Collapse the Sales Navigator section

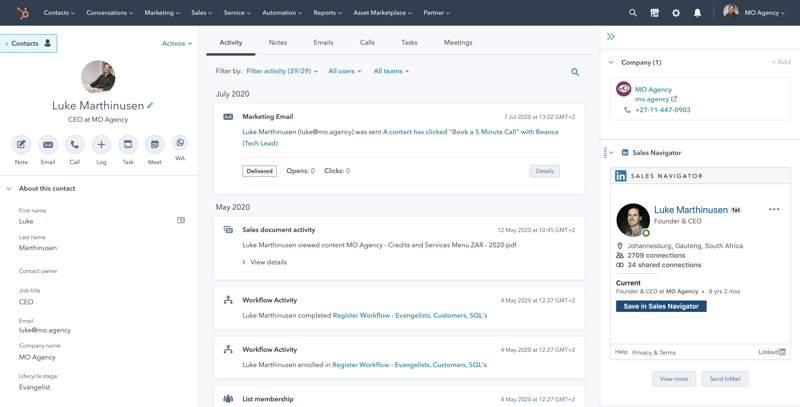point(611,152)
